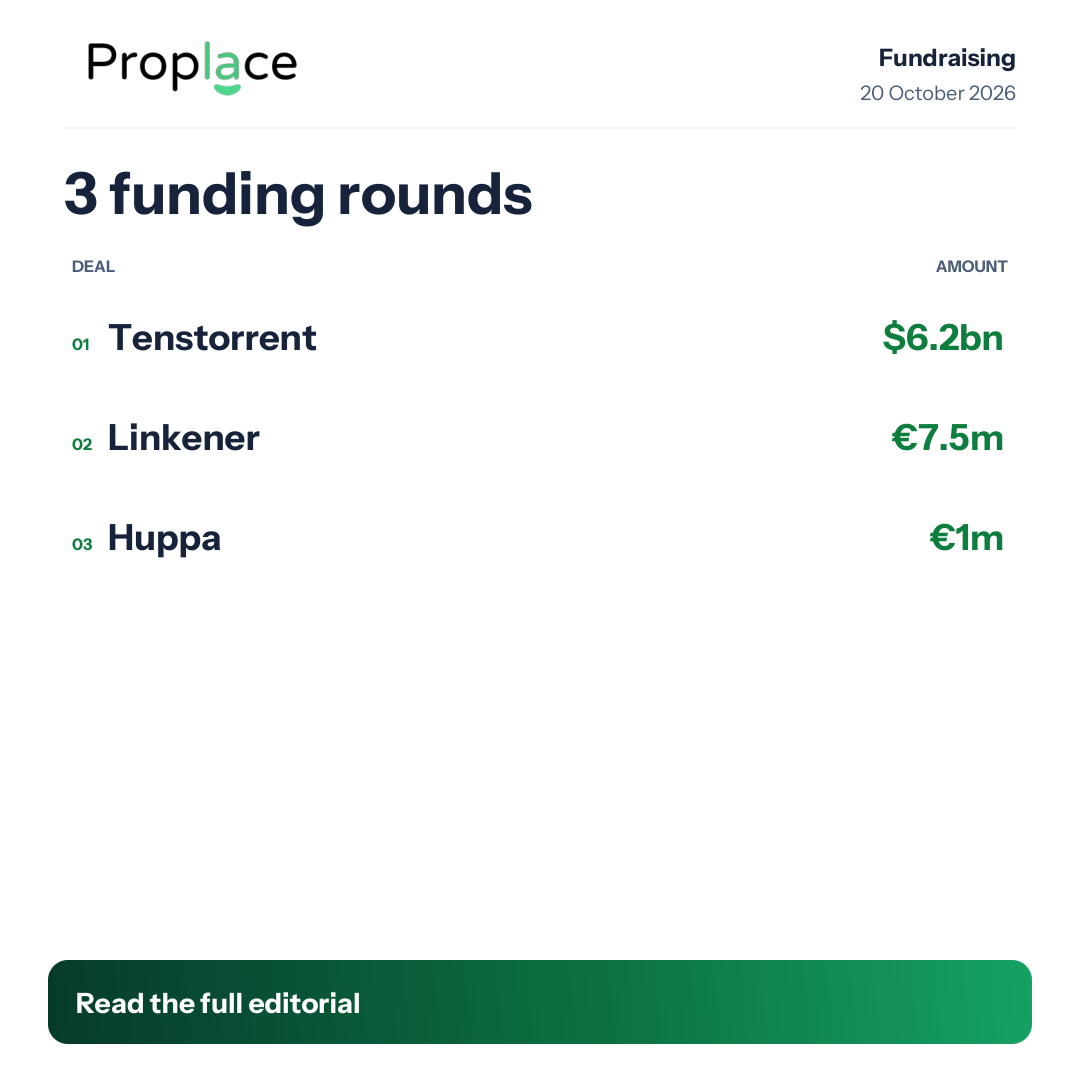
Task: Click the 02 rank number
Action: tap(82, 444)
